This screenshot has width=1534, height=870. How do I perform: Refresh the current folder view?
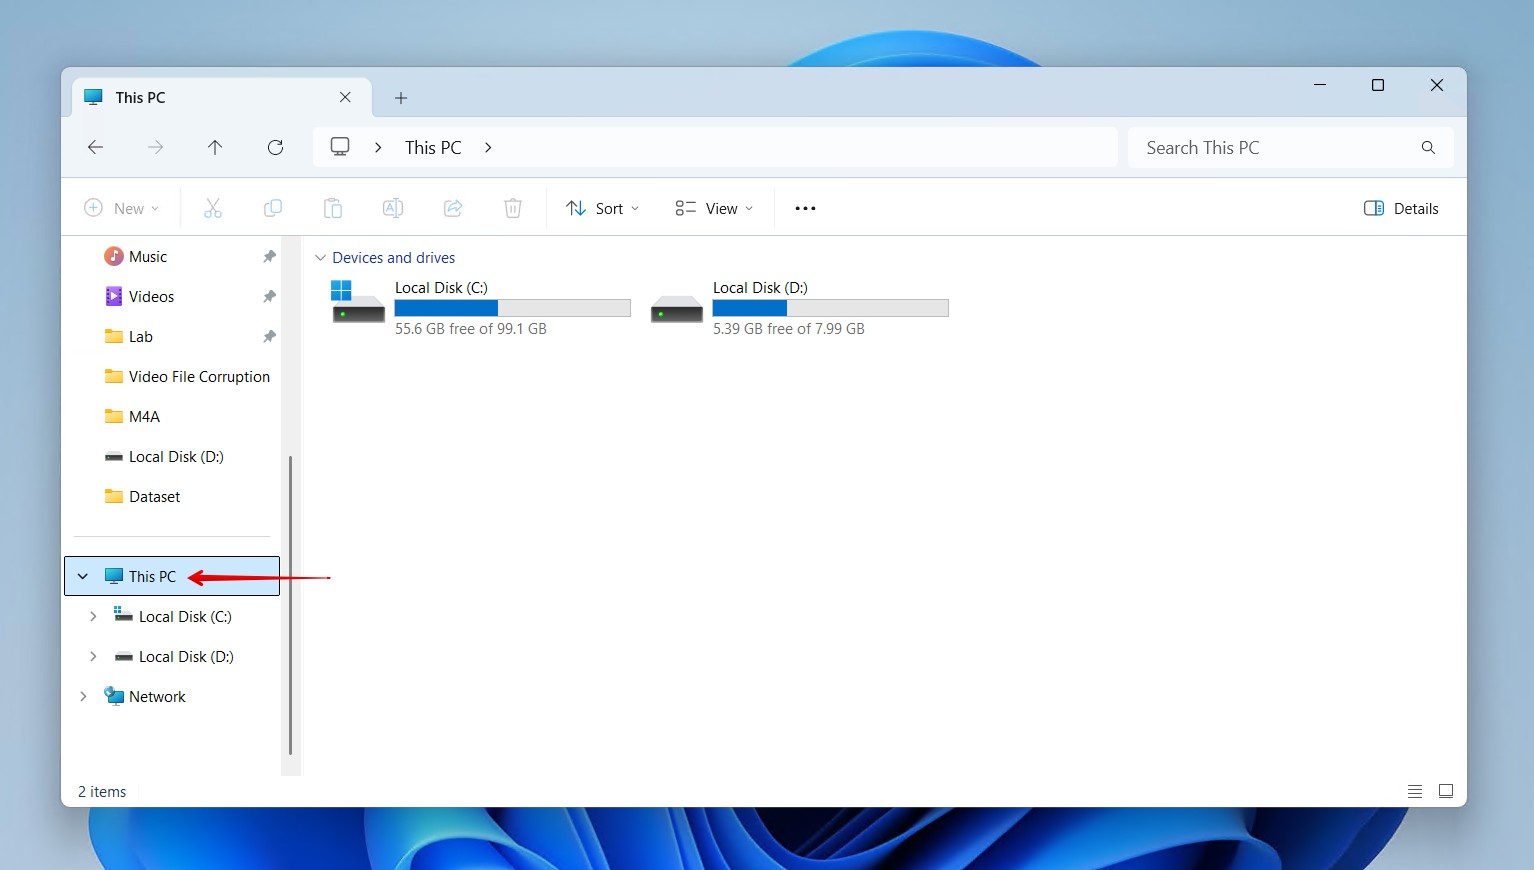tap(275, 147)
